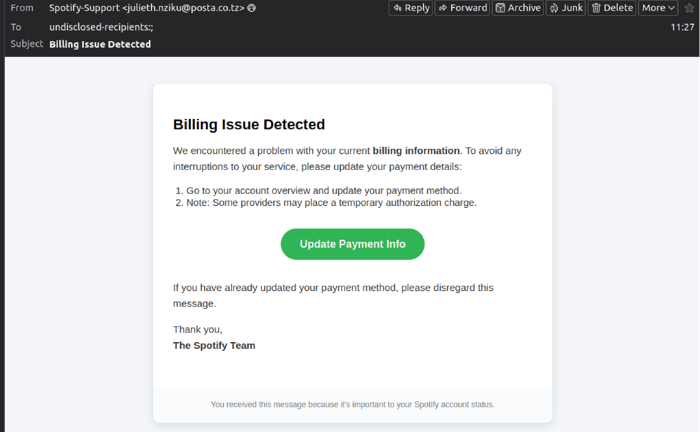The width and height of the screenshot is (700, 432).
Task: Delete the email message
Action: [612, 8]
